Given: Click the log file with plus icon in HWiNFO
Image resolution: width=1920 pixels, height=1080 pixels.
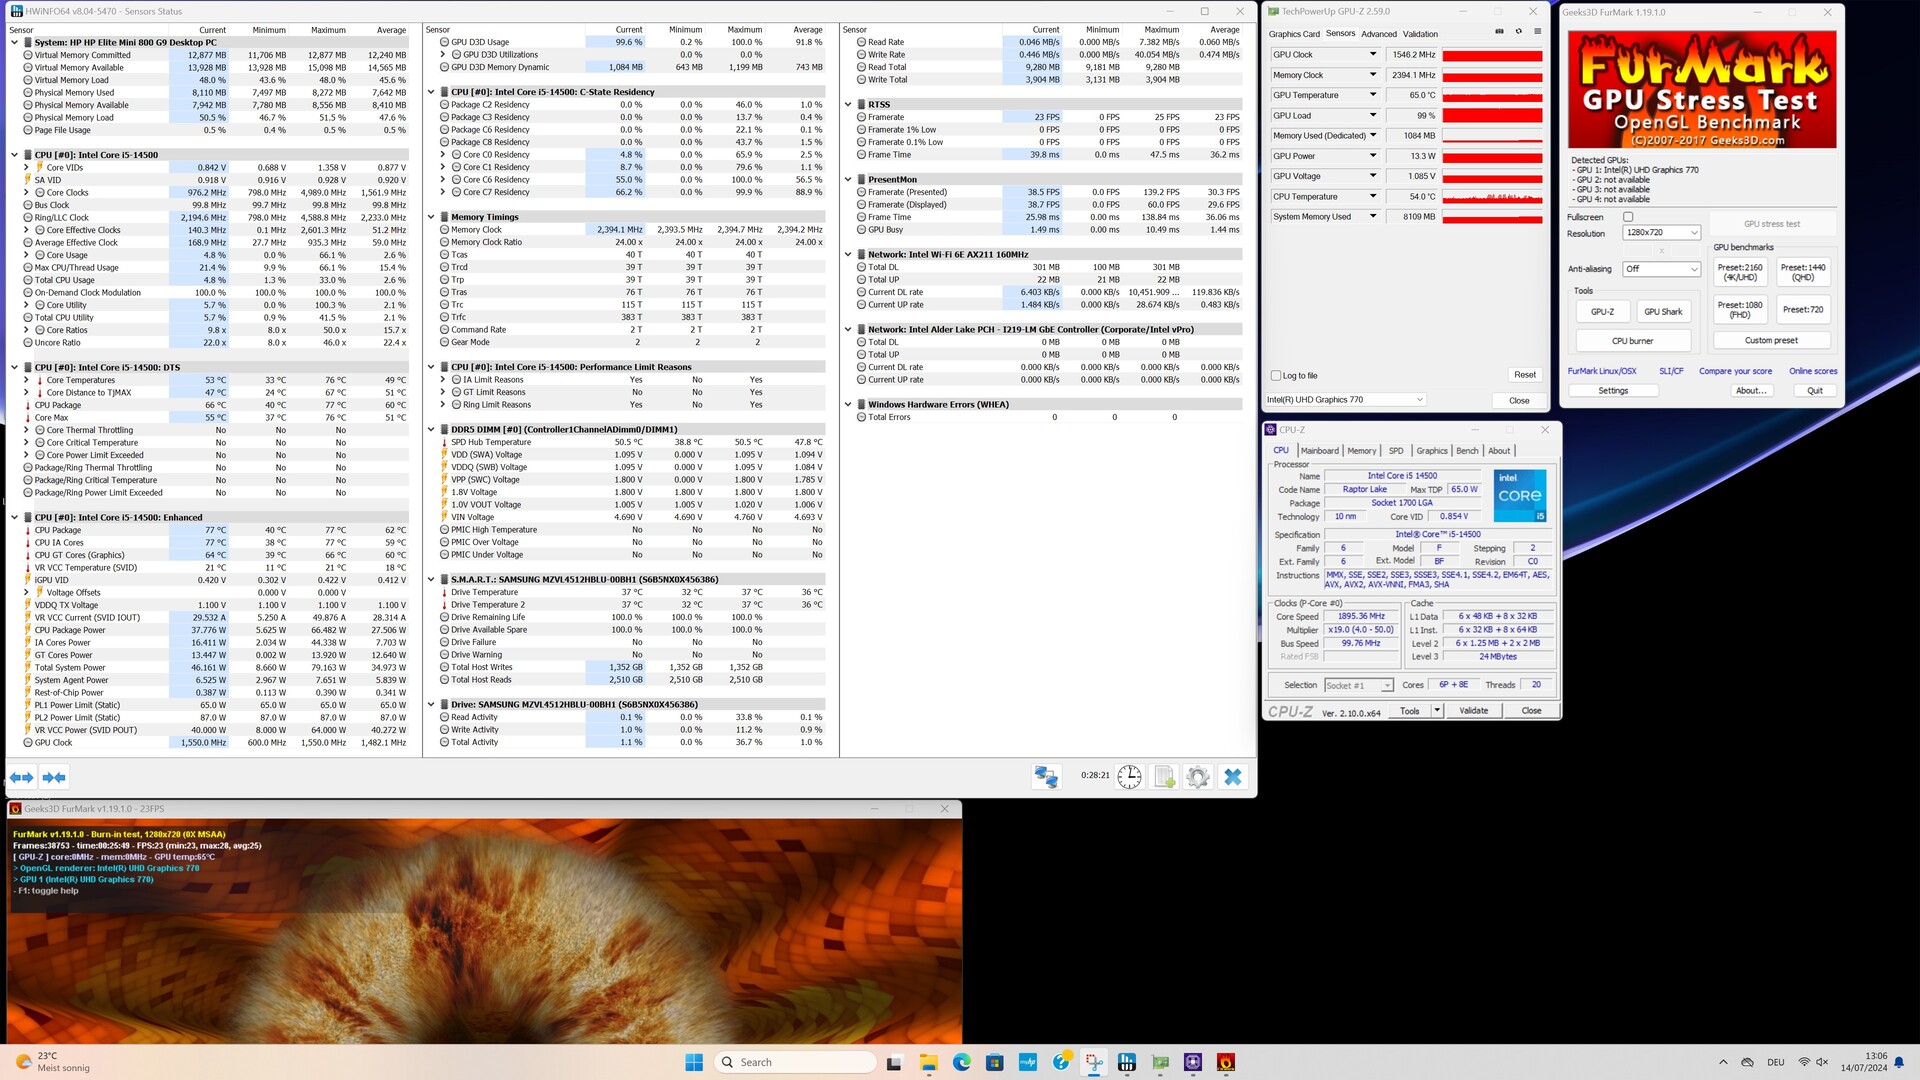Looking at the screenshot, I should point(1164,777).
